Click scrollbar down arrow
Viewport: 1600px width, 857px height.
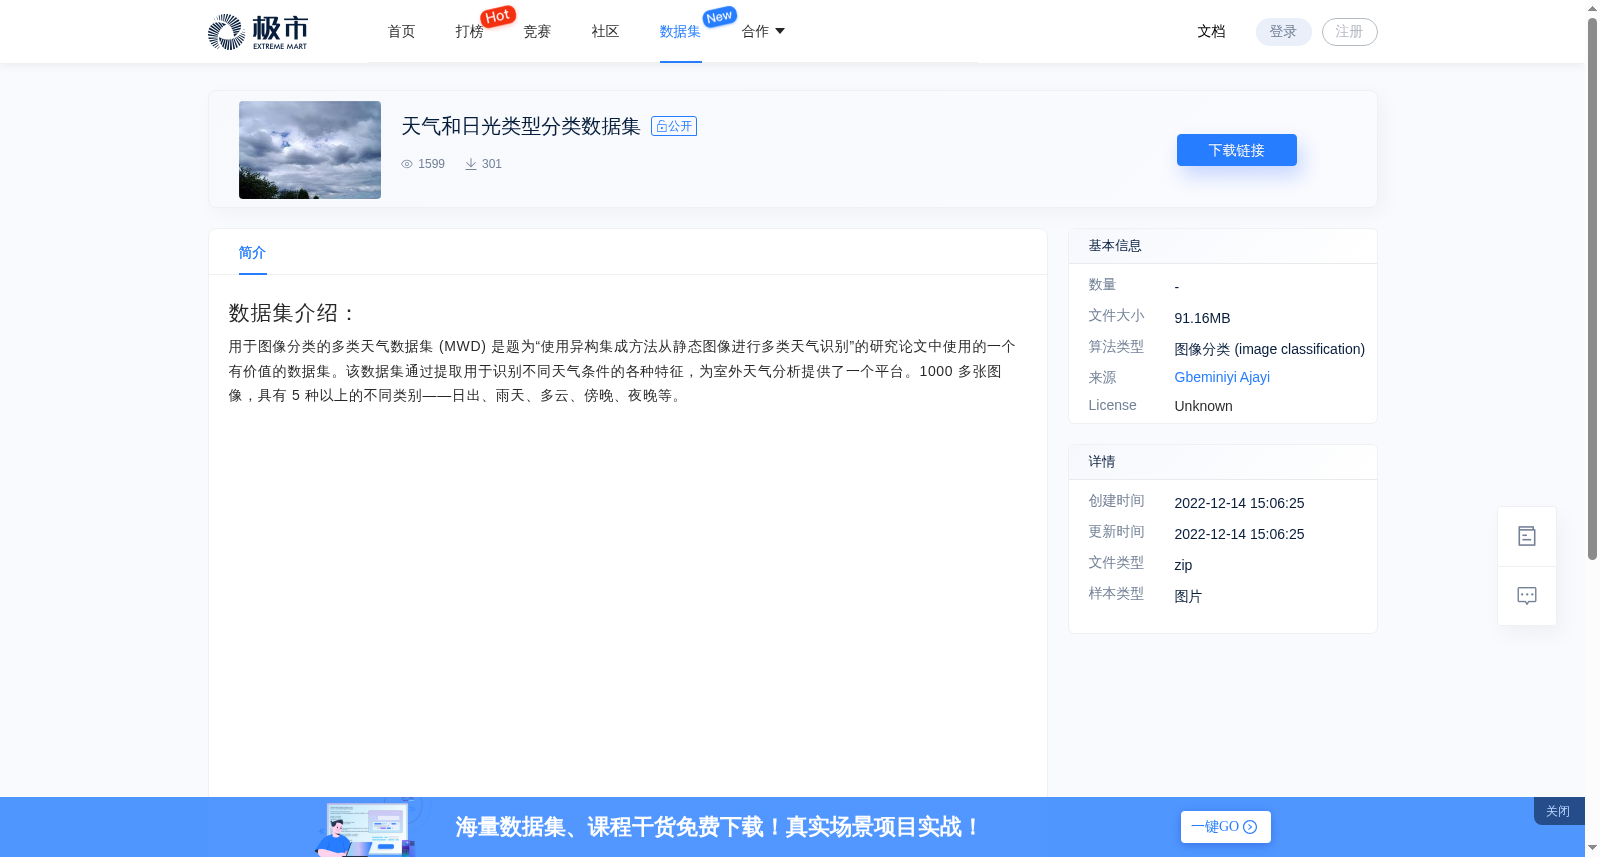pos(1592,848)
